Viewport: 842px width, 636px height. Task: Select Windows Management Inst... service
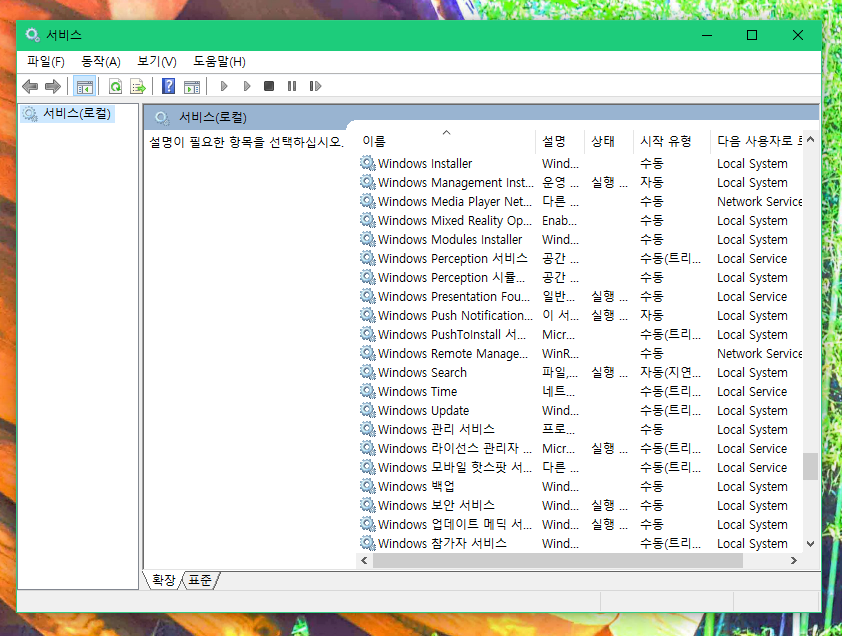(x=581, y=183)
